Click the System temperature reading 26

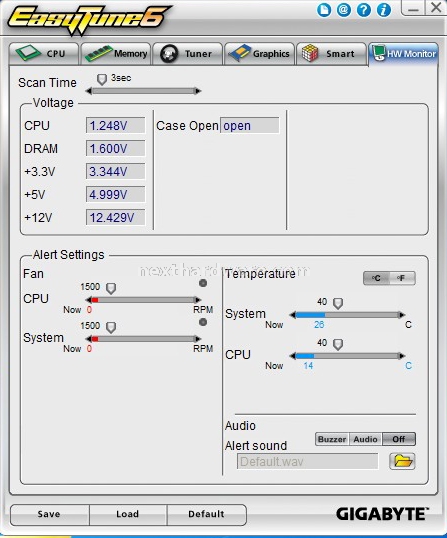(319, 325)
